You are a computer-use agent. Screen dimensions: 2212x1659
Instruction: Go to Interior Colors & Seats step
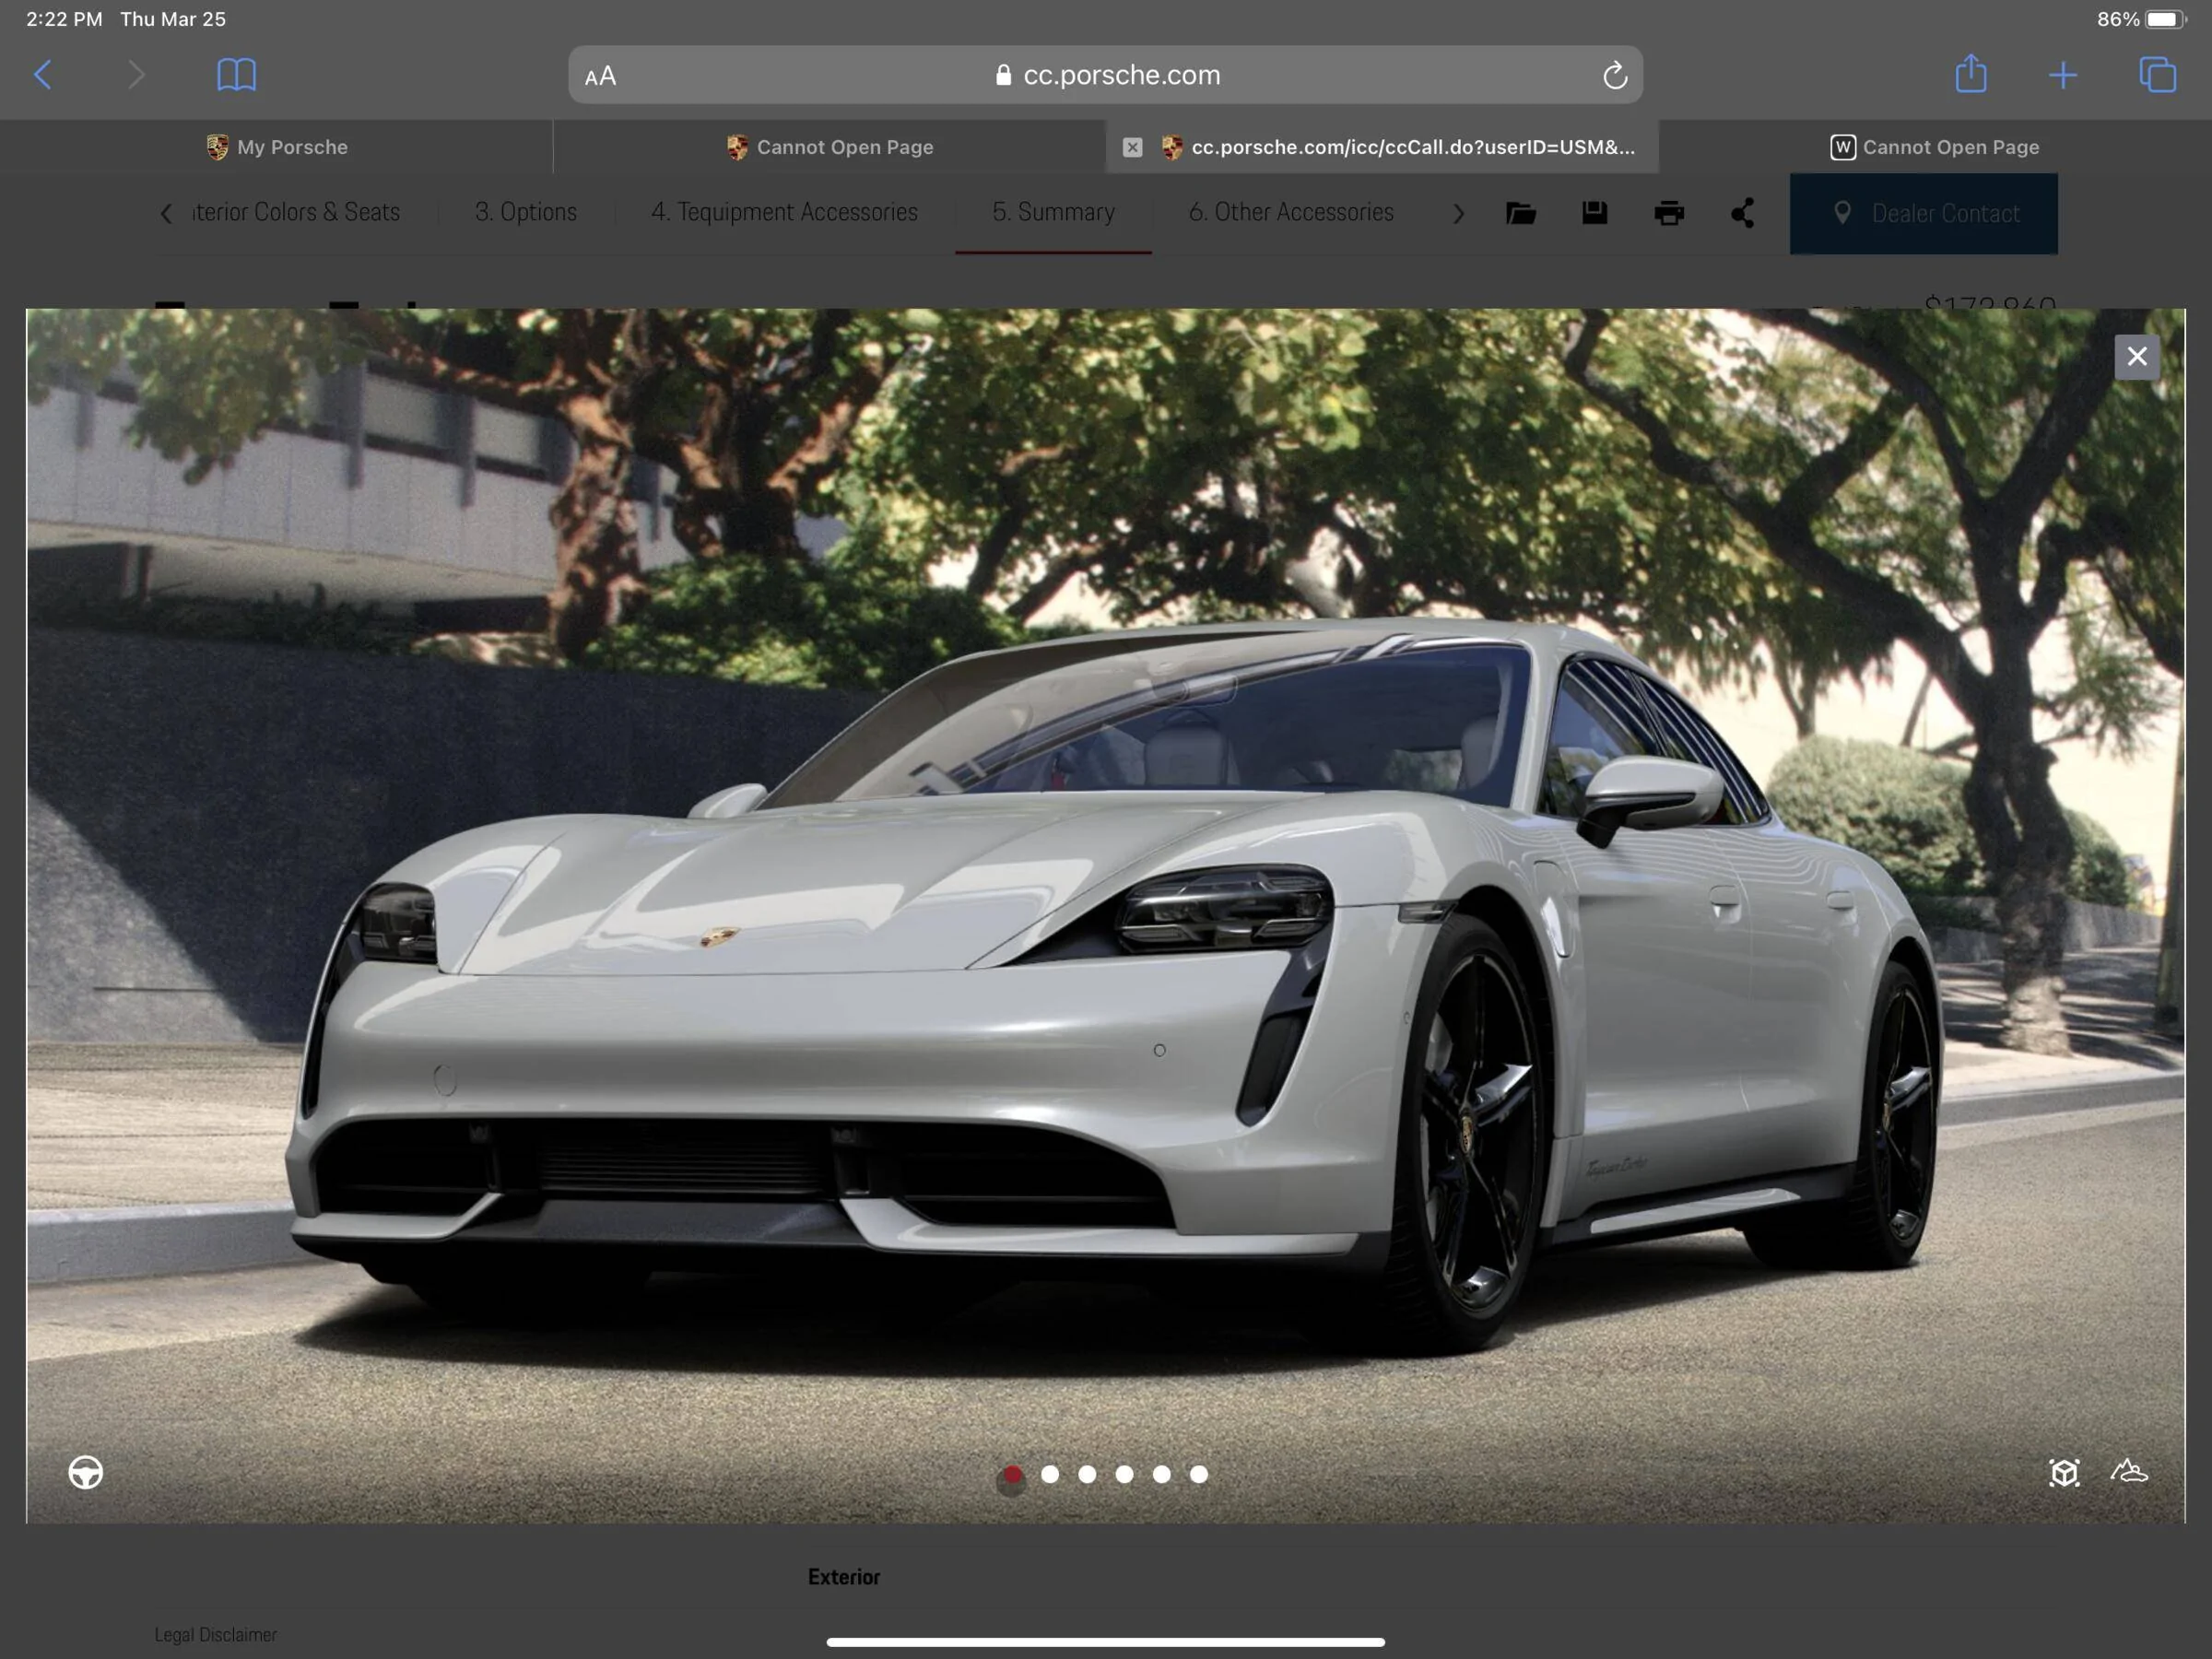296,212
